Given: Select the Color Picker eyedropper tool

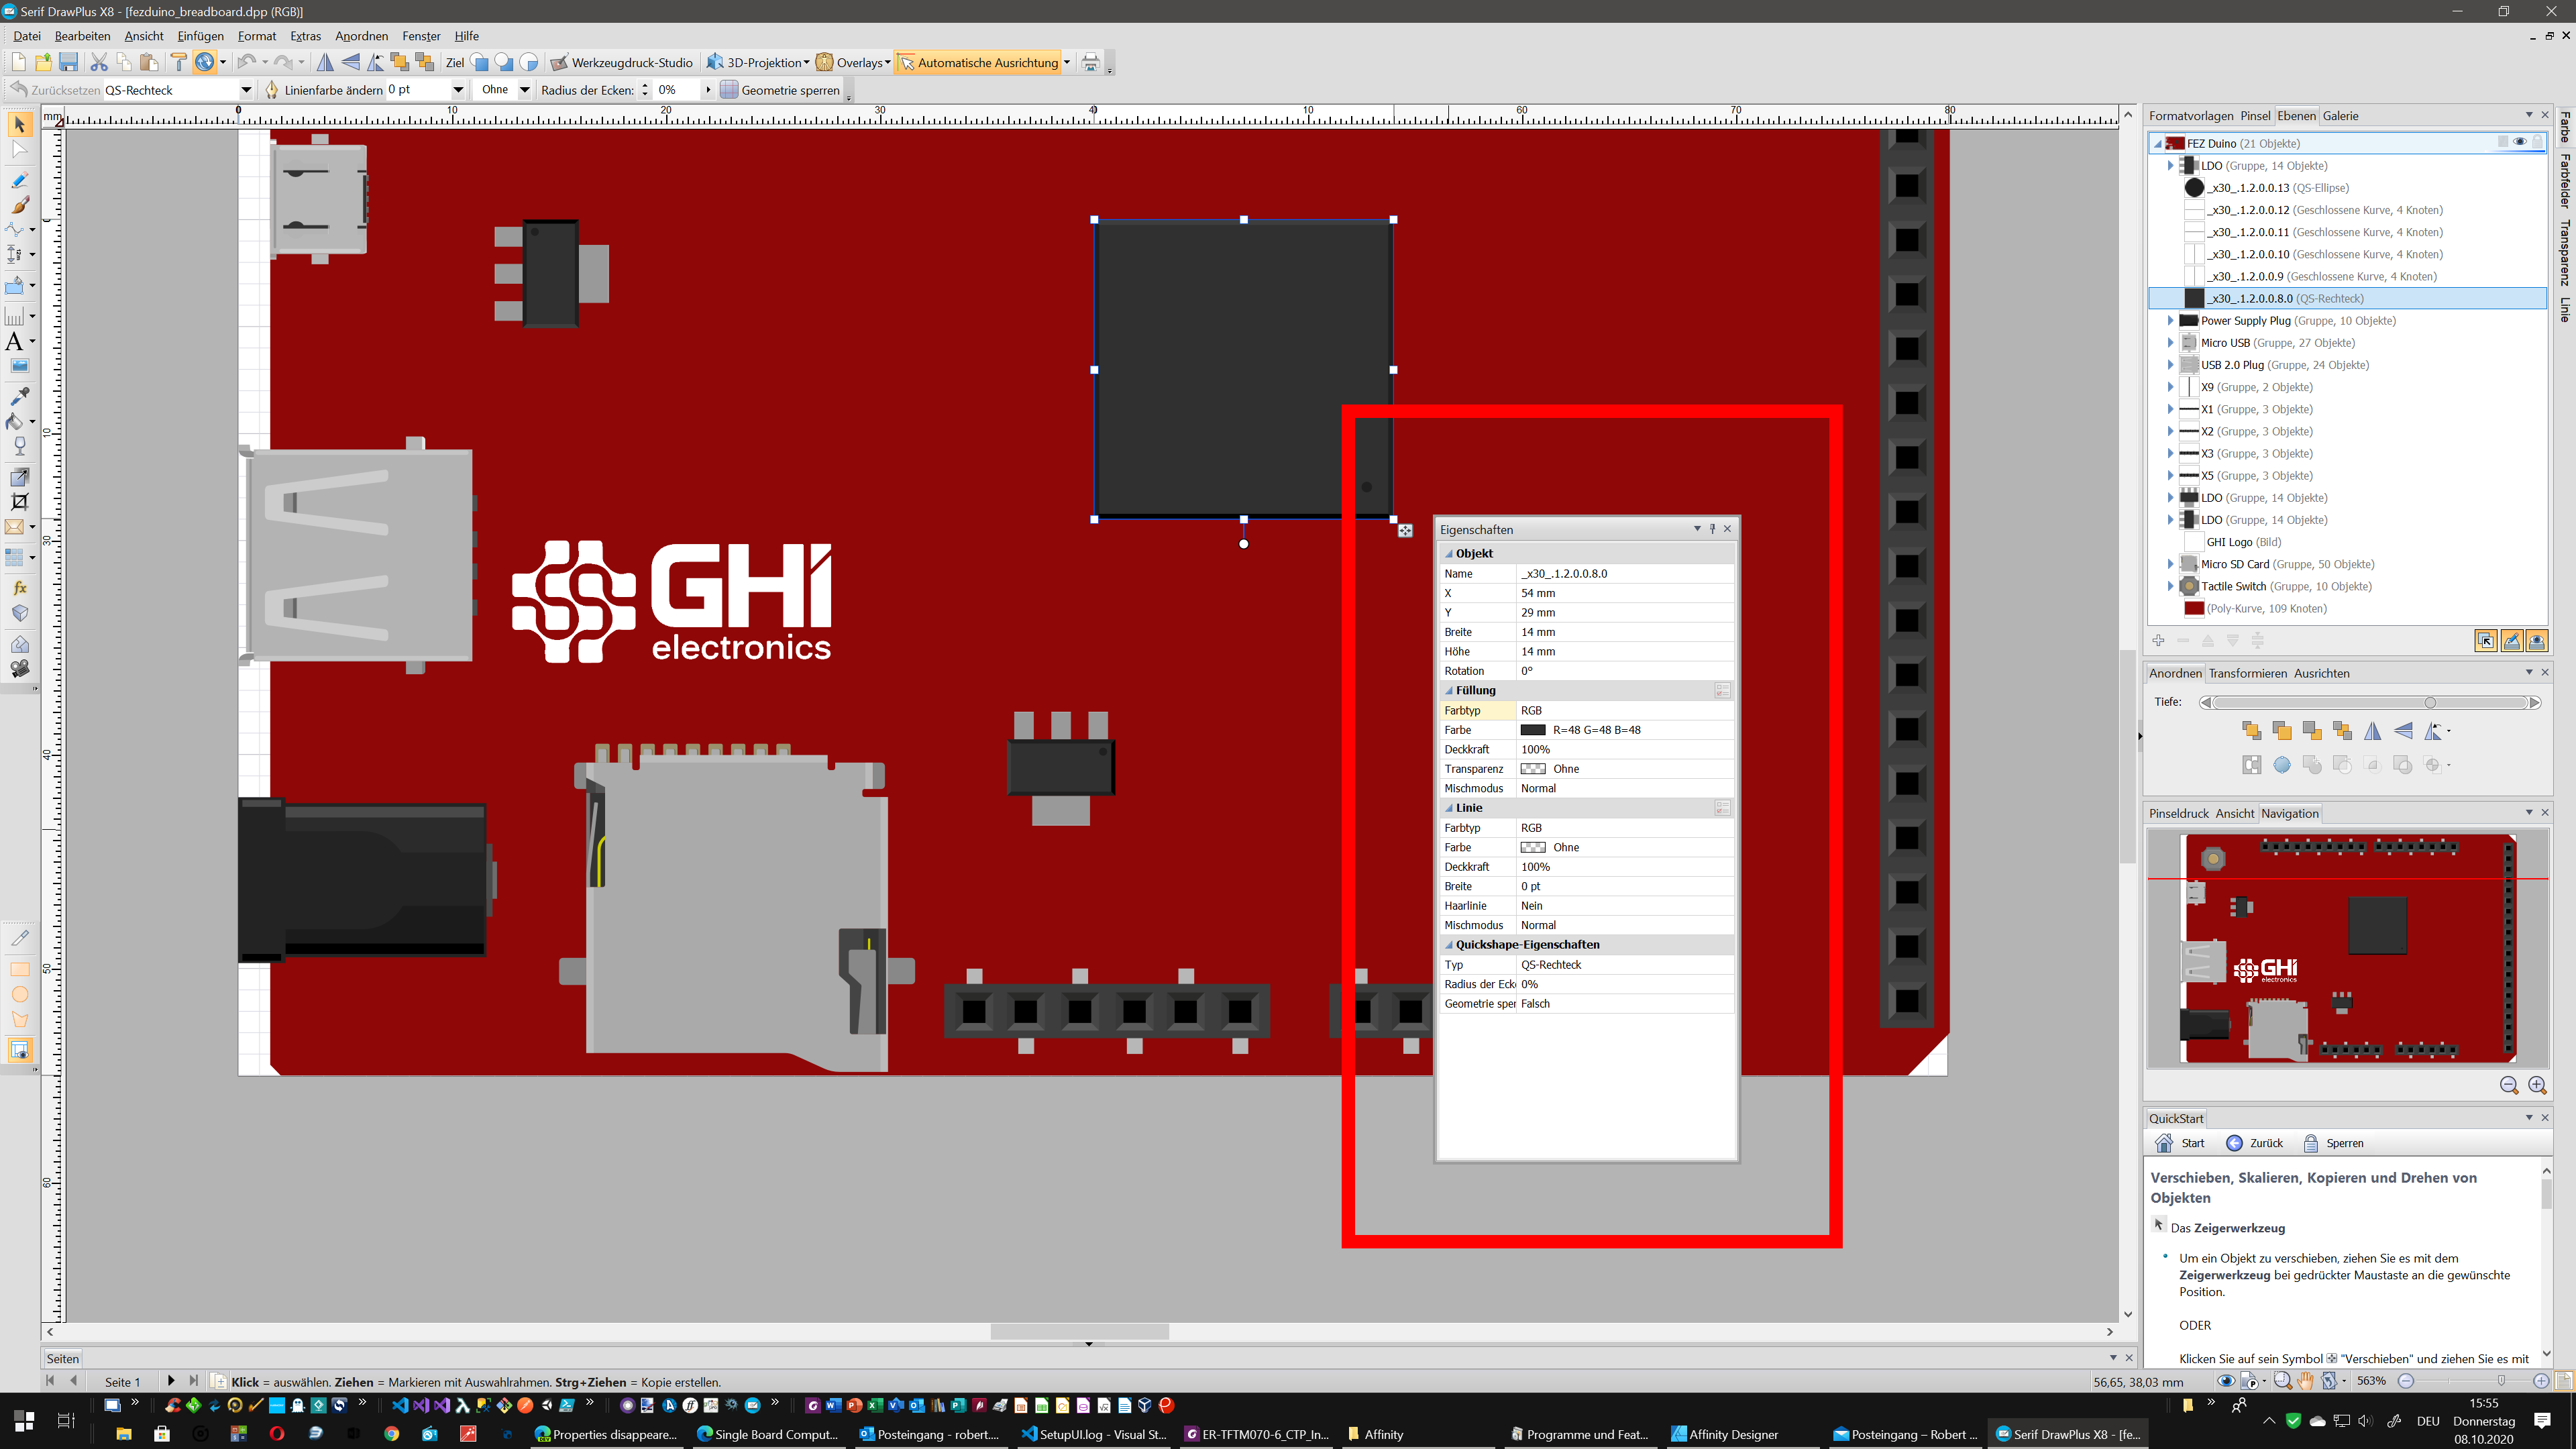Looking at the screenshot, I should click(19, 396).
